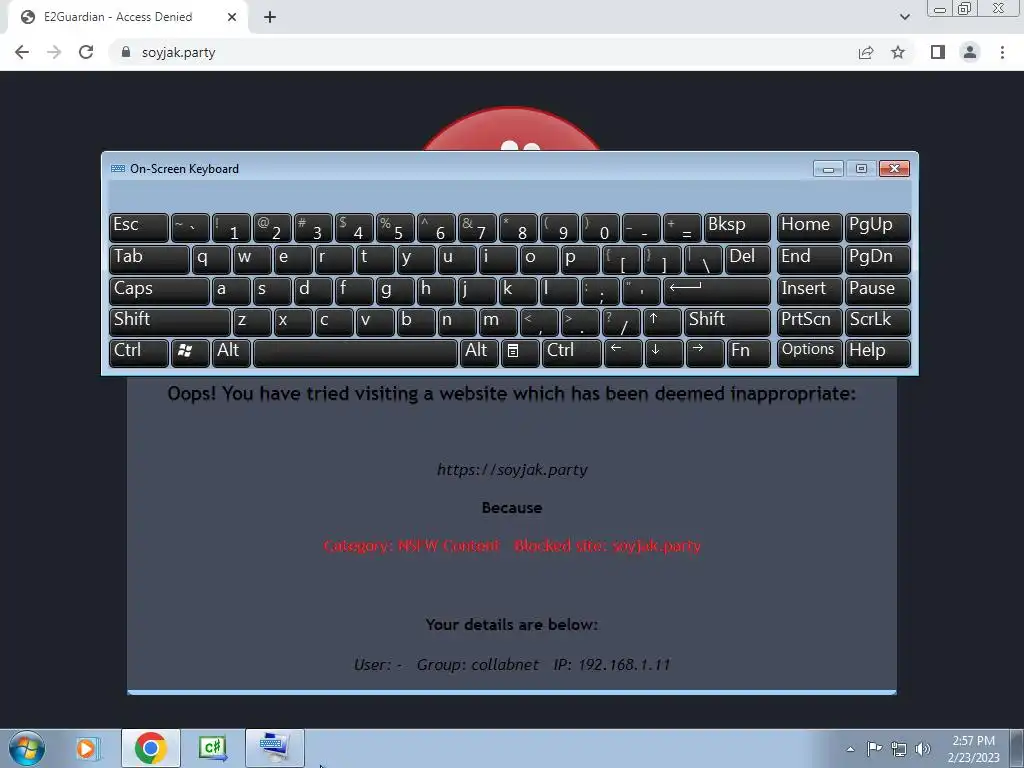Toggle the right Ctrl key
The image size is (1024, 768).
[571, 353]
